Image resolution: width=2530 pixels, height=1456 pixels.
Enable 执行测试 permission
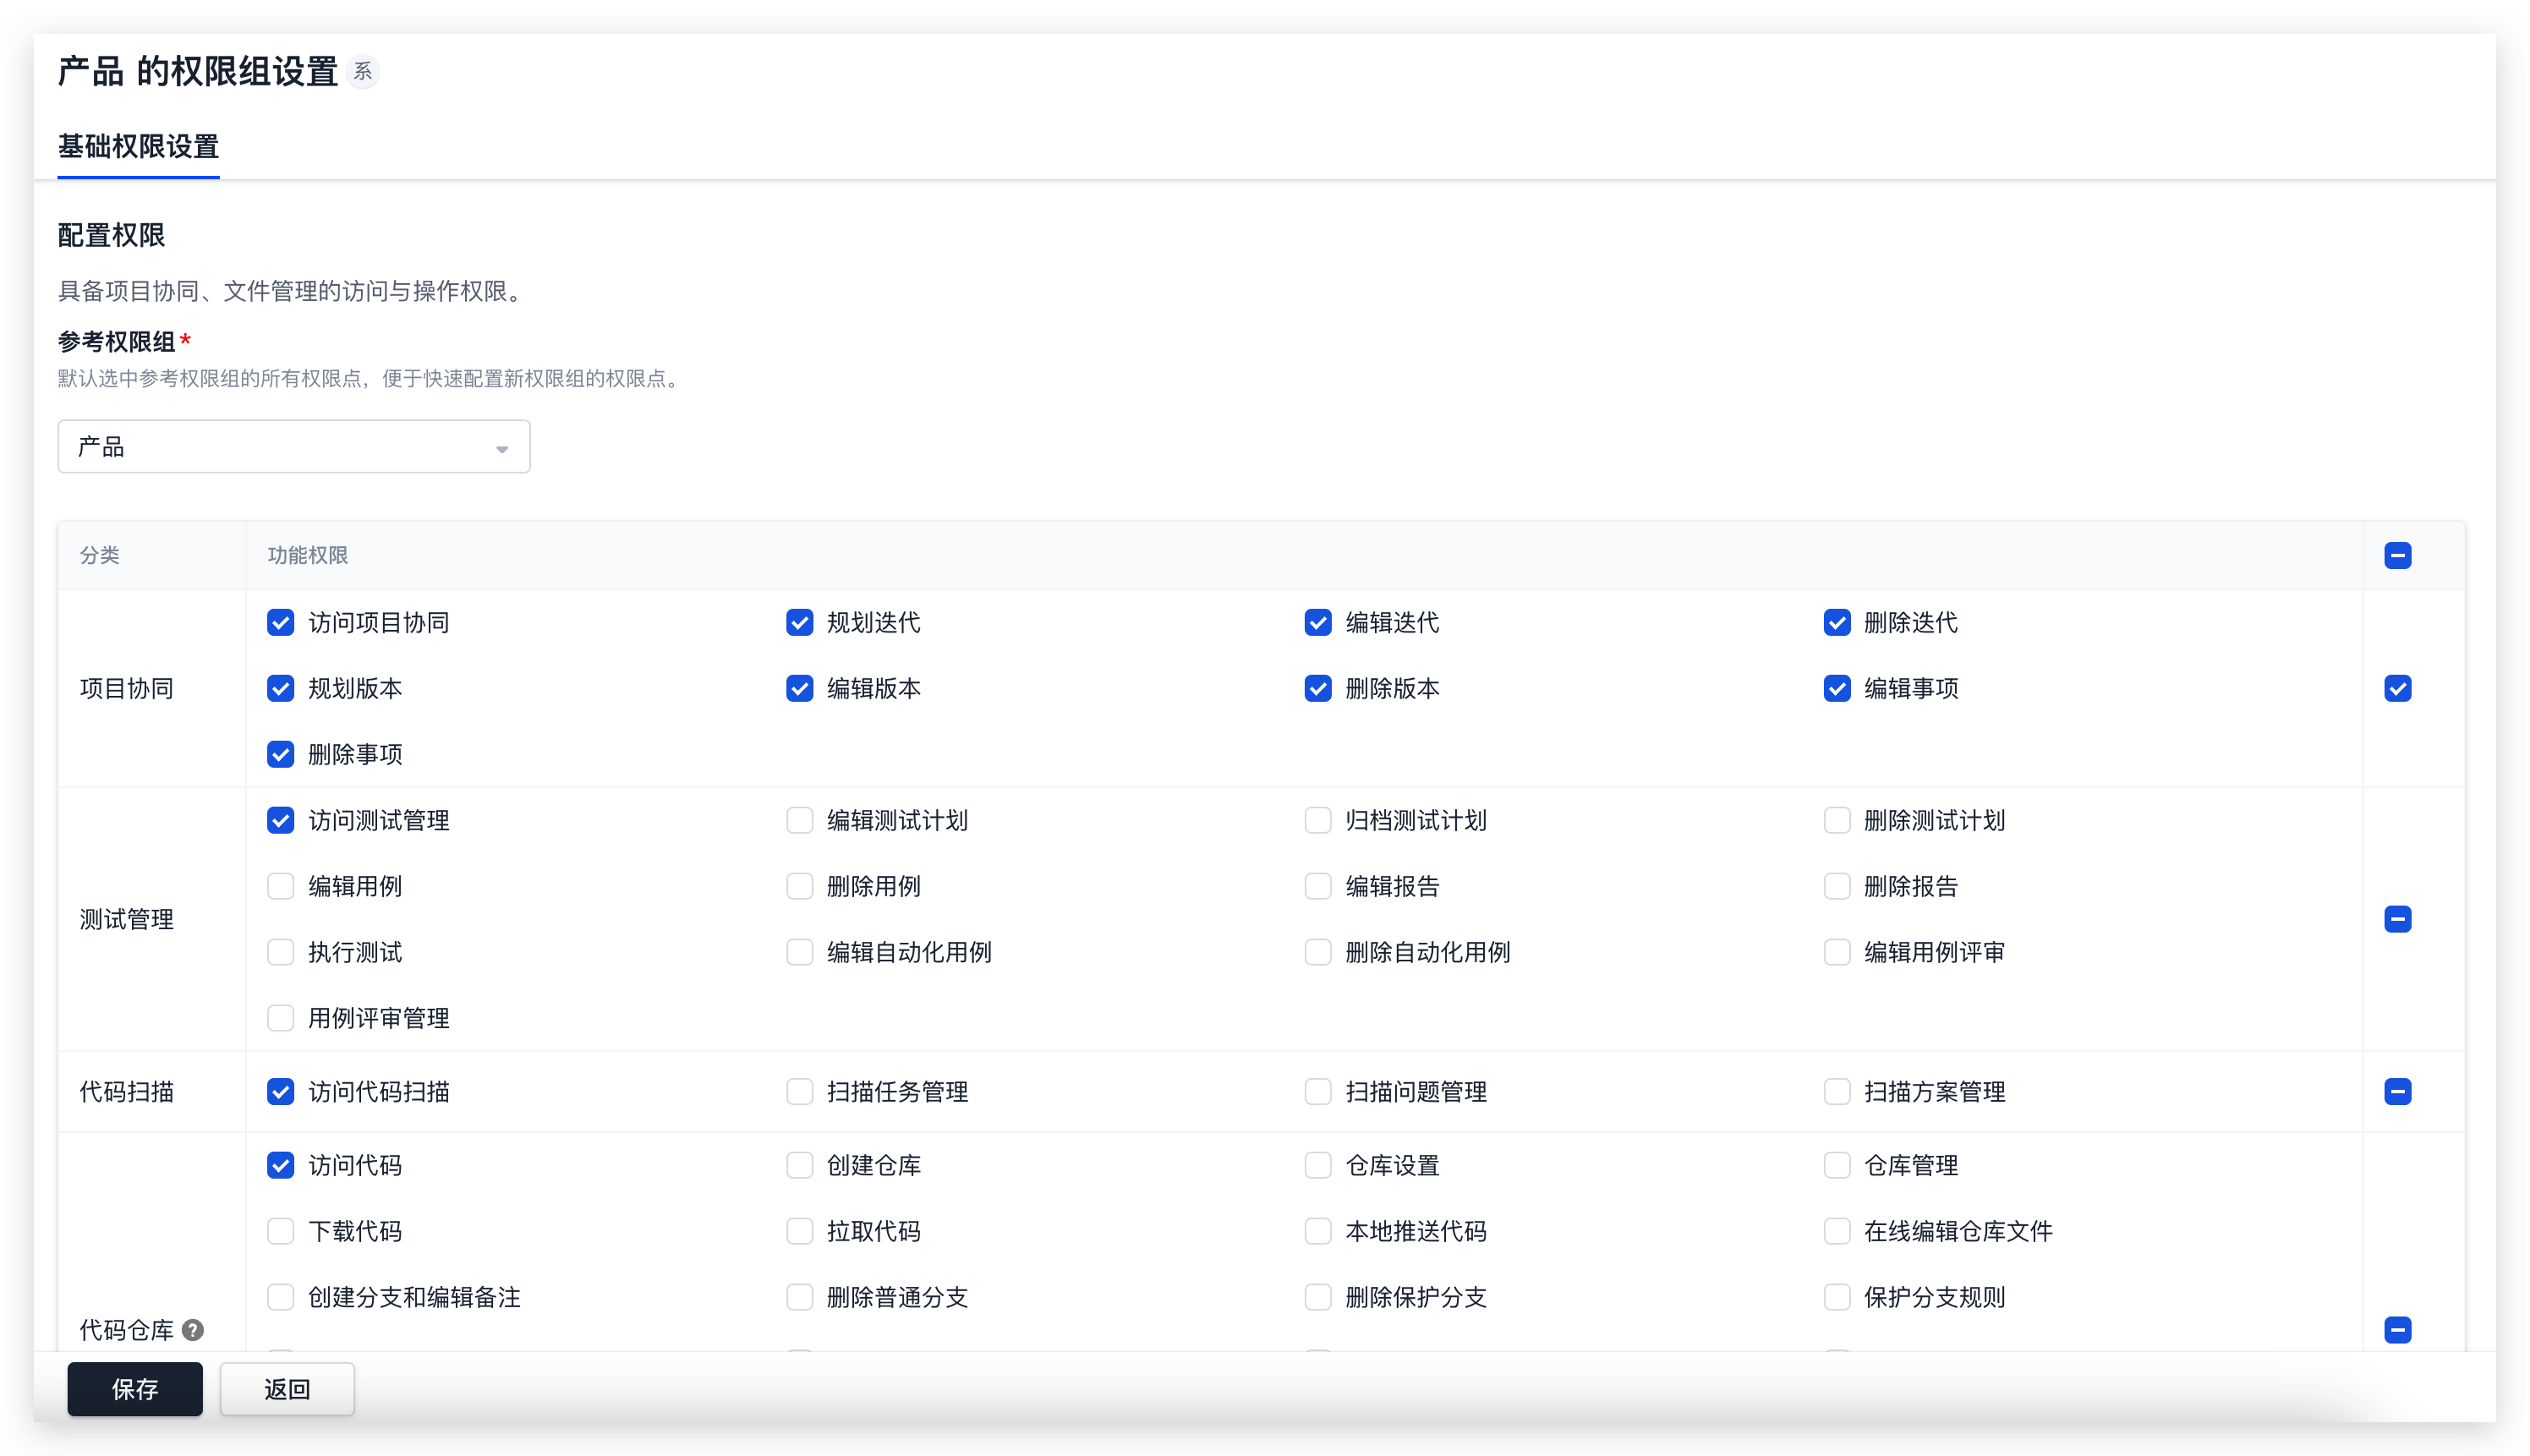pyautogui.click(x=281, y=952)
